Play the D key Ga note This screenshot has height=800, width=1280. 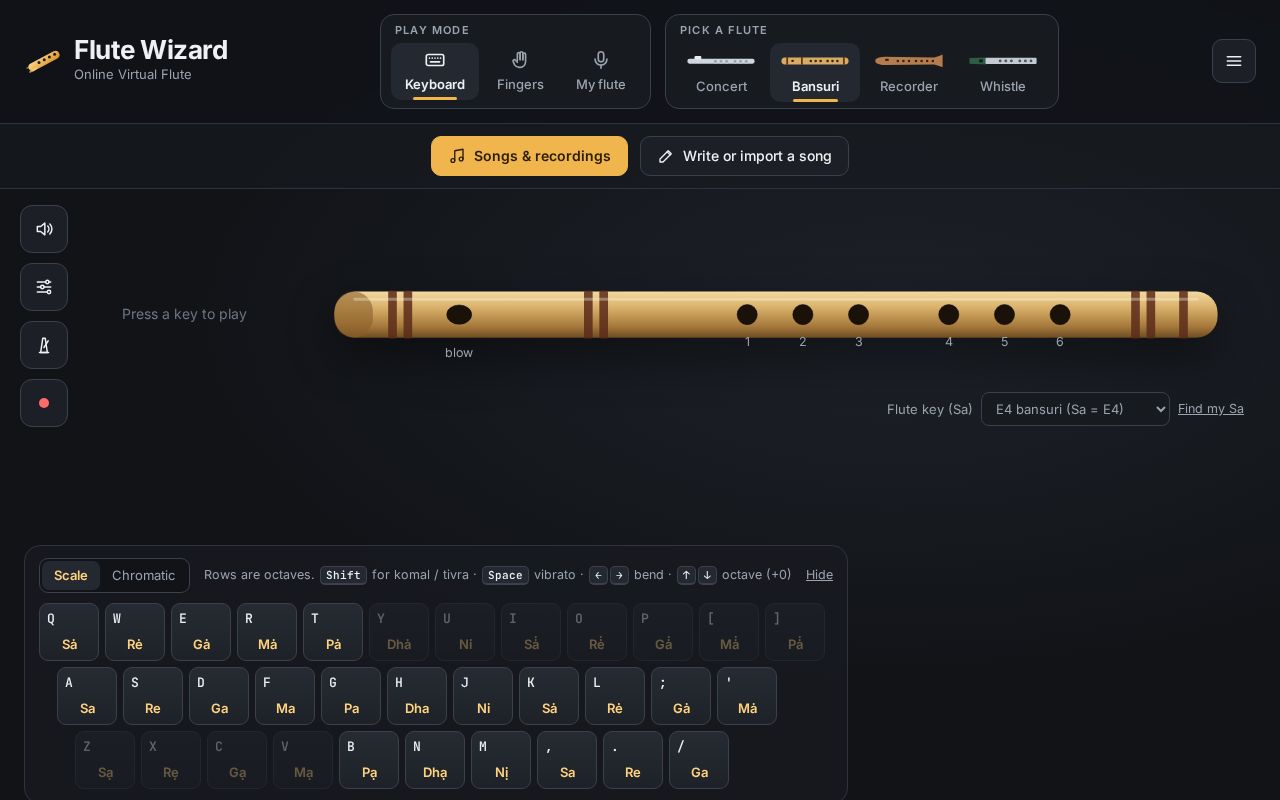tap(219, 696)
